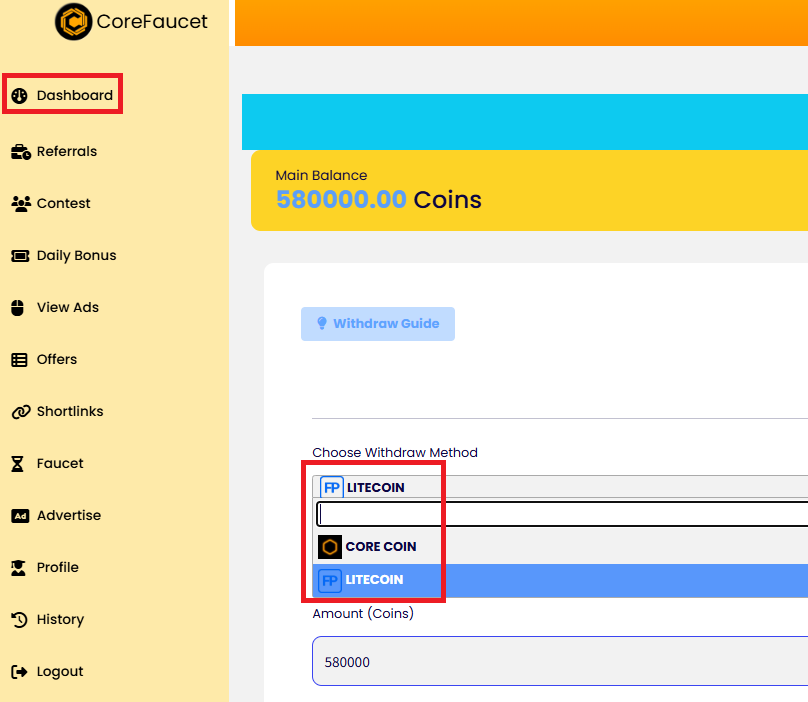Select CORE COIN withdraw option
808x702 pixels.
(x=560, y=547)
